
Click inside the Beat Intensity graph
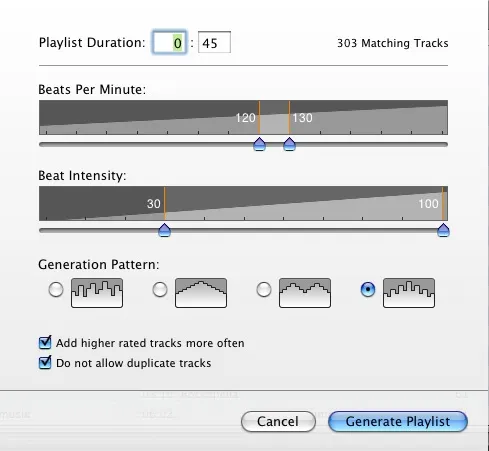(243, 203)
